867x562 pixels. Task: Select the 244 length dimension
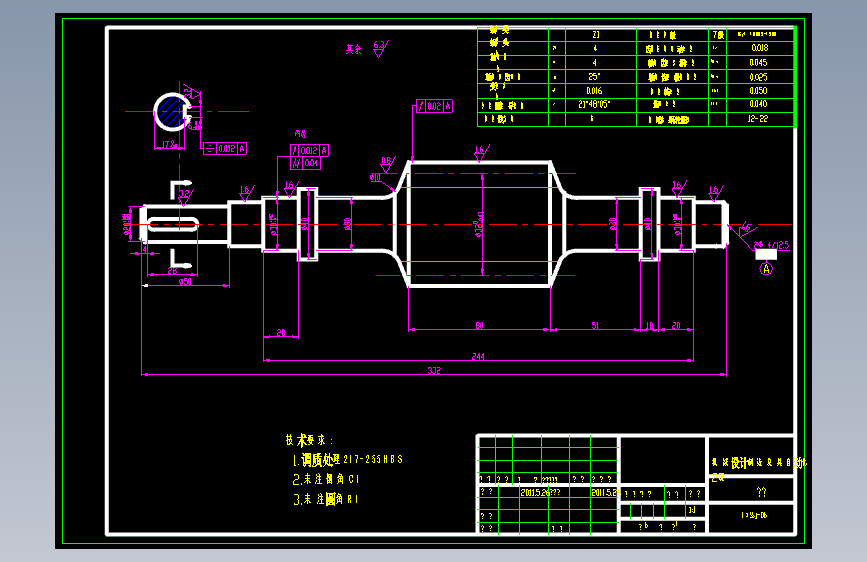478,356
